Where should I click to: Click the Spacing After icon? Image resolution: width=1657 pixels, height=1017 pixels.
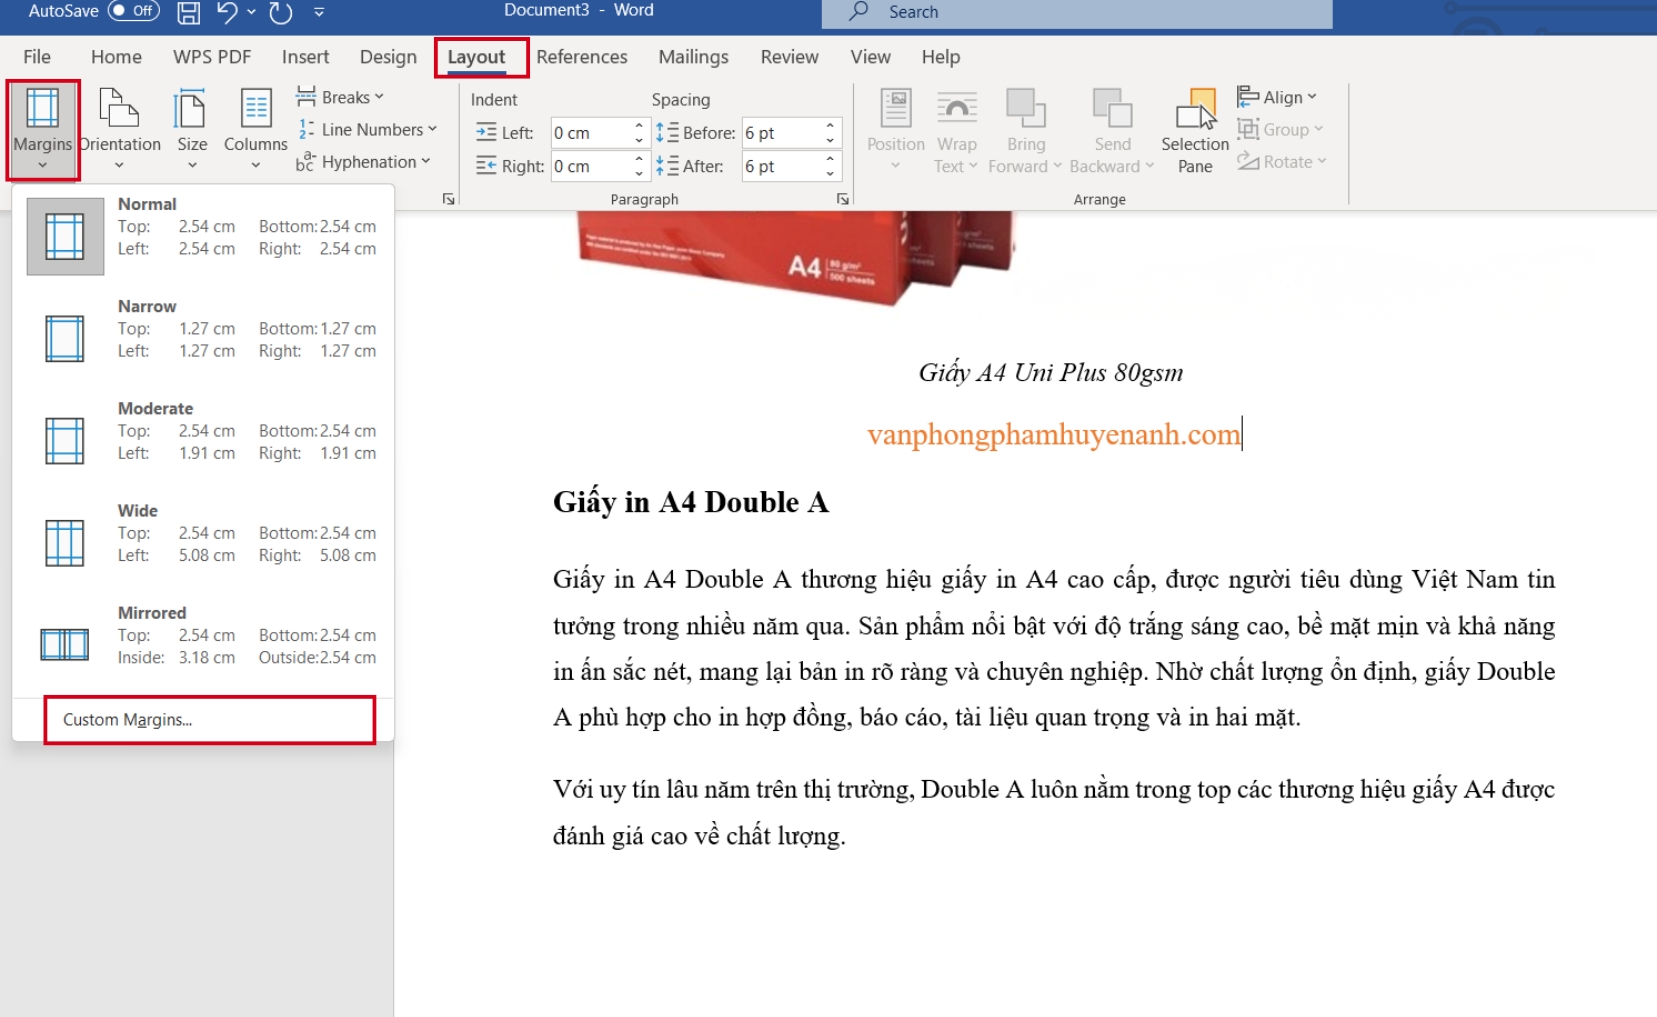(667, 166)
